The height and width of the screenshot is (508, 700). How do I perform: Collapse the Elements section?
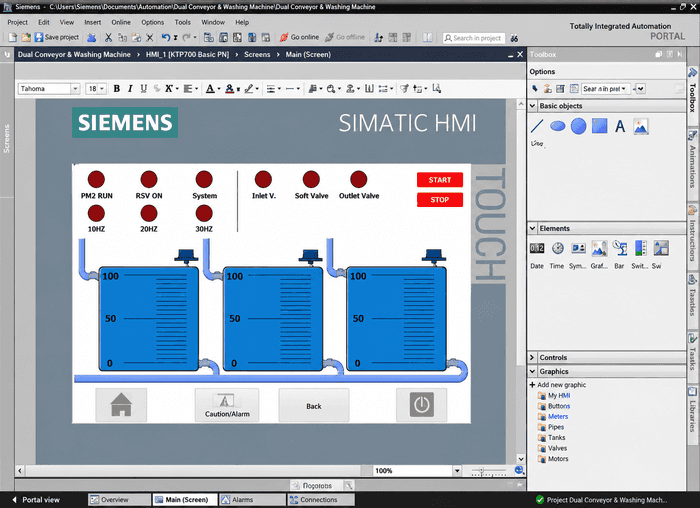[x=532, y=228]
